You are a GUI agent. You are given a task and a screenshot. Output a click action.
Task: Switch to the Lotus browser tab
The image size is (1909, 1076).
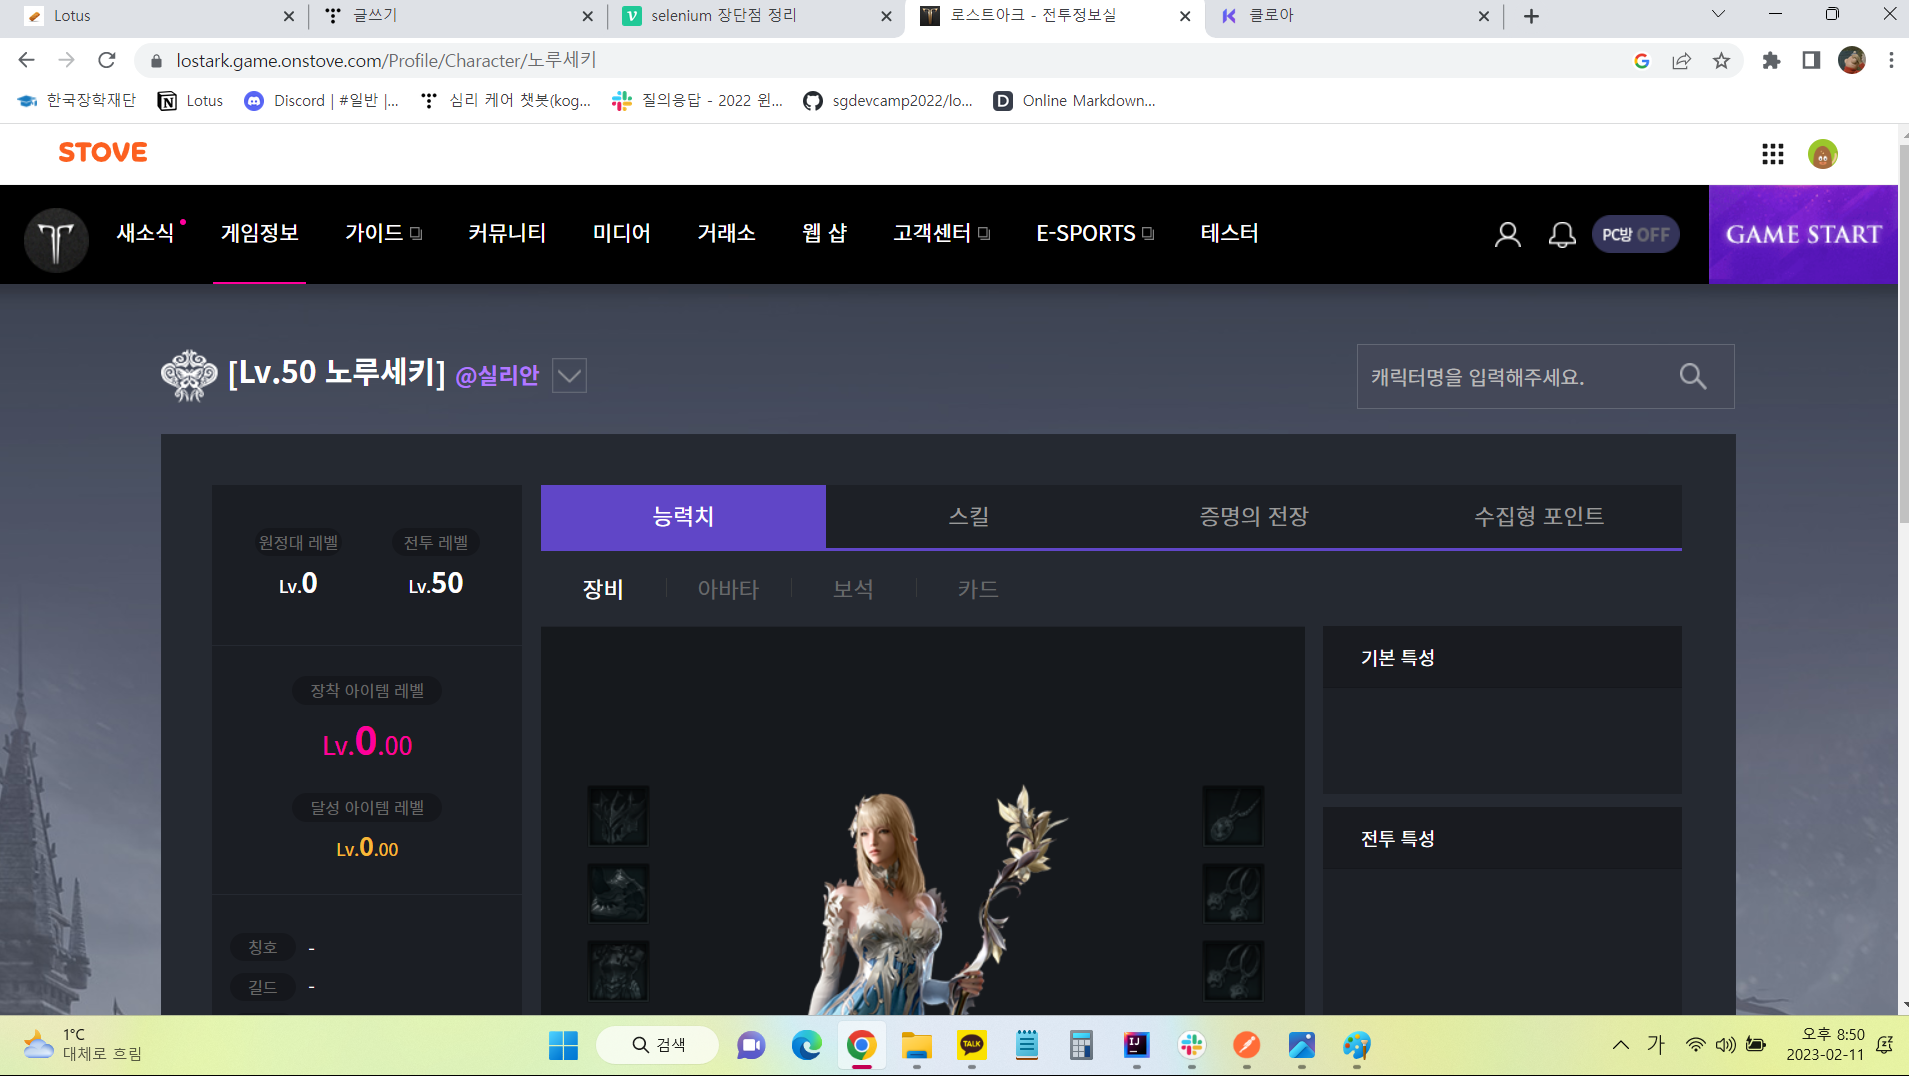[x=160, y=16]
